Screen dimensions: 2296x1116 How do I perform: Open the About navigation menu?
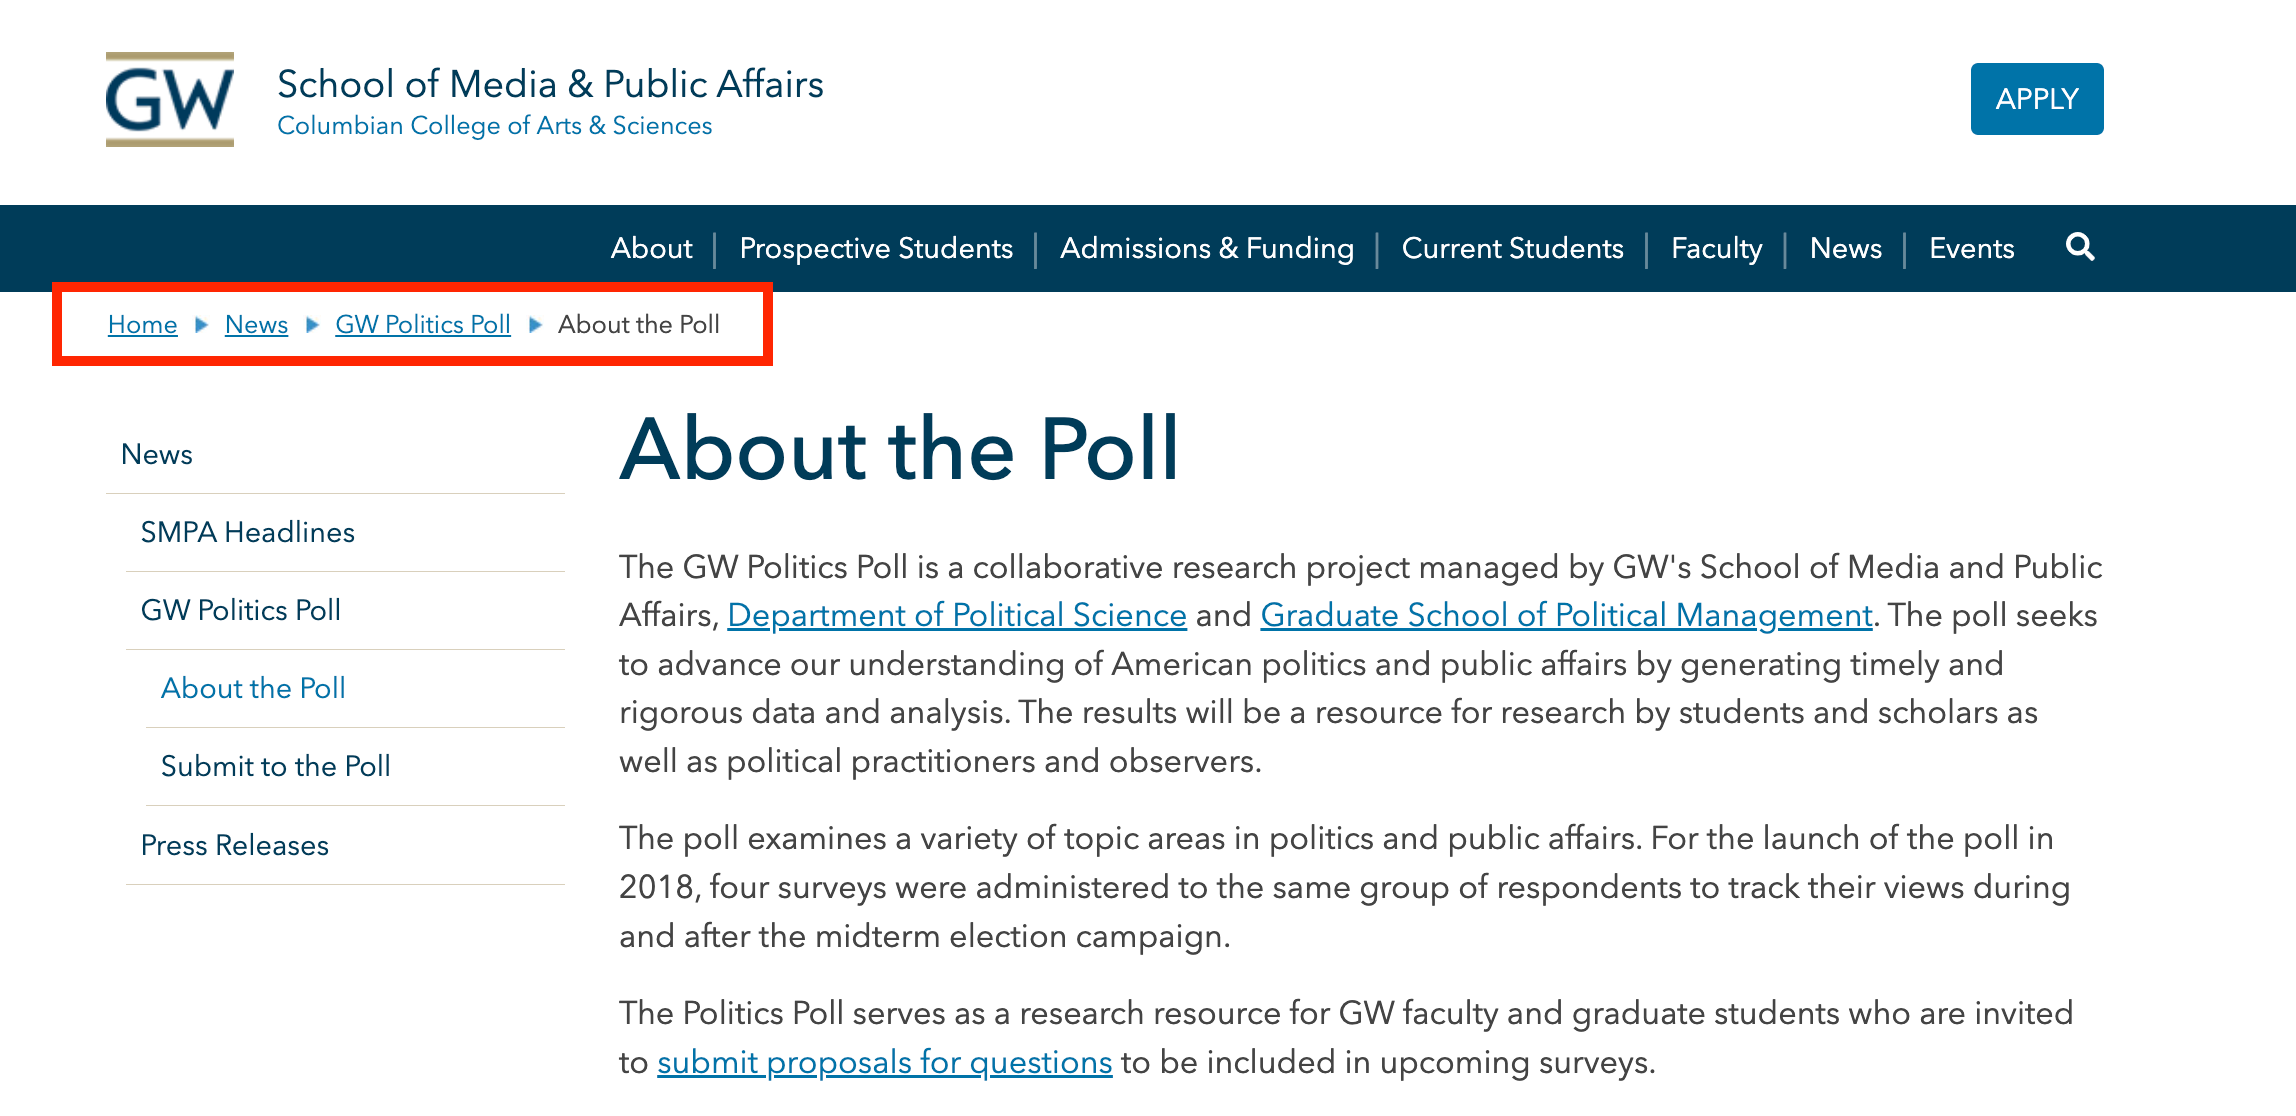tap(652, 248)
